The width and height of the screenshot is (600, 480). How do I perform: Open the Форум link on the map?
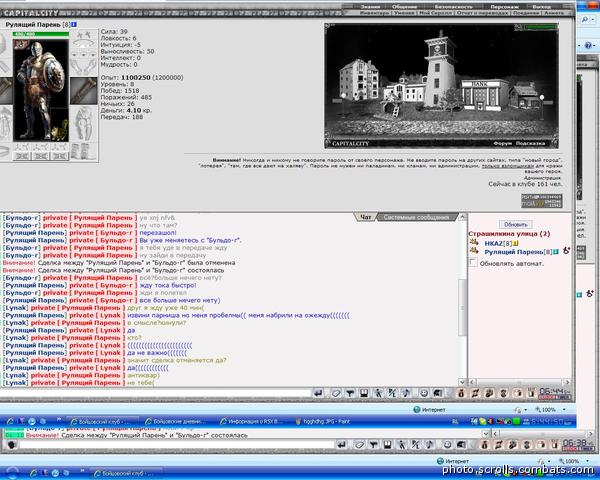[x=502, y=143]
